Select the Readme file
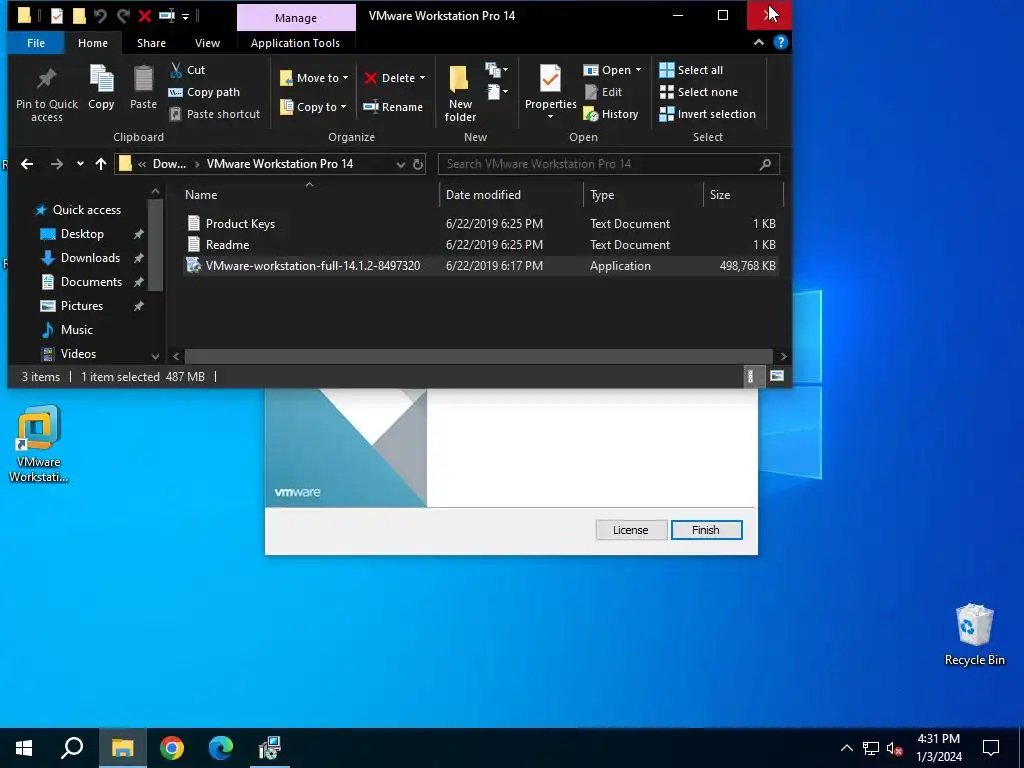 coord(480,245)
